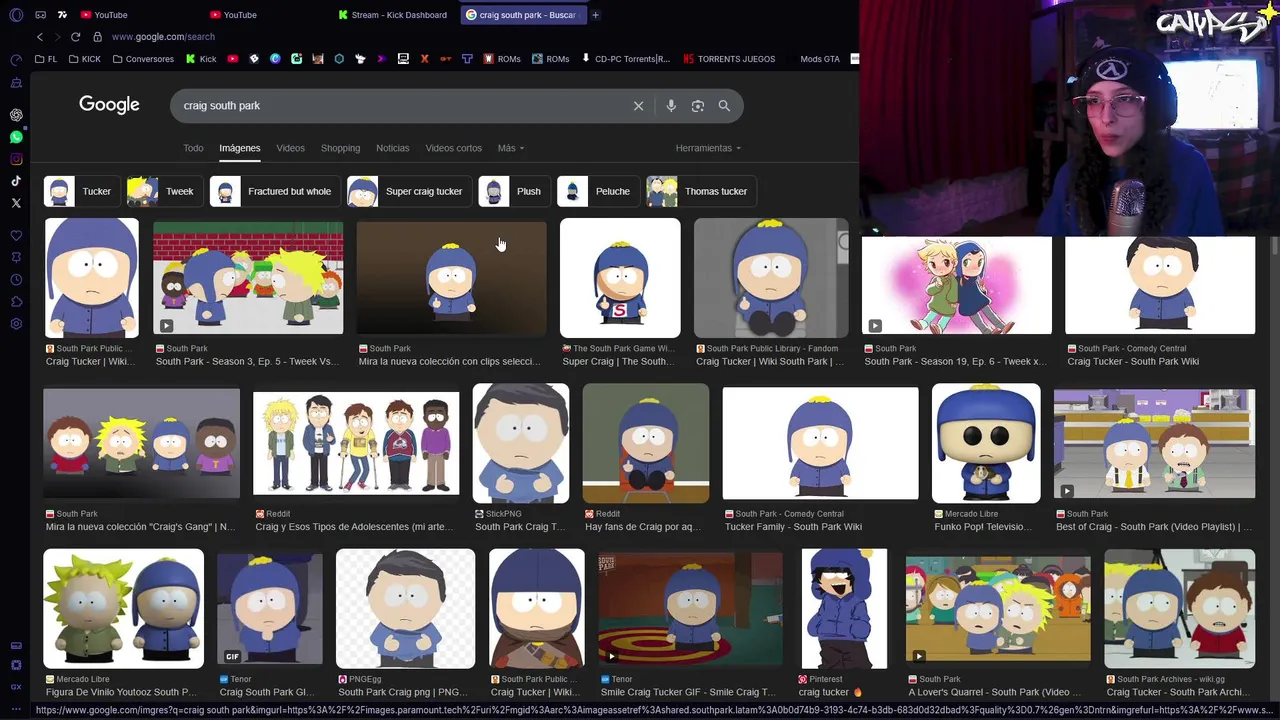Select the Noticias search tab
Viewport: 1280px width, 720px height.
[392, 148]
